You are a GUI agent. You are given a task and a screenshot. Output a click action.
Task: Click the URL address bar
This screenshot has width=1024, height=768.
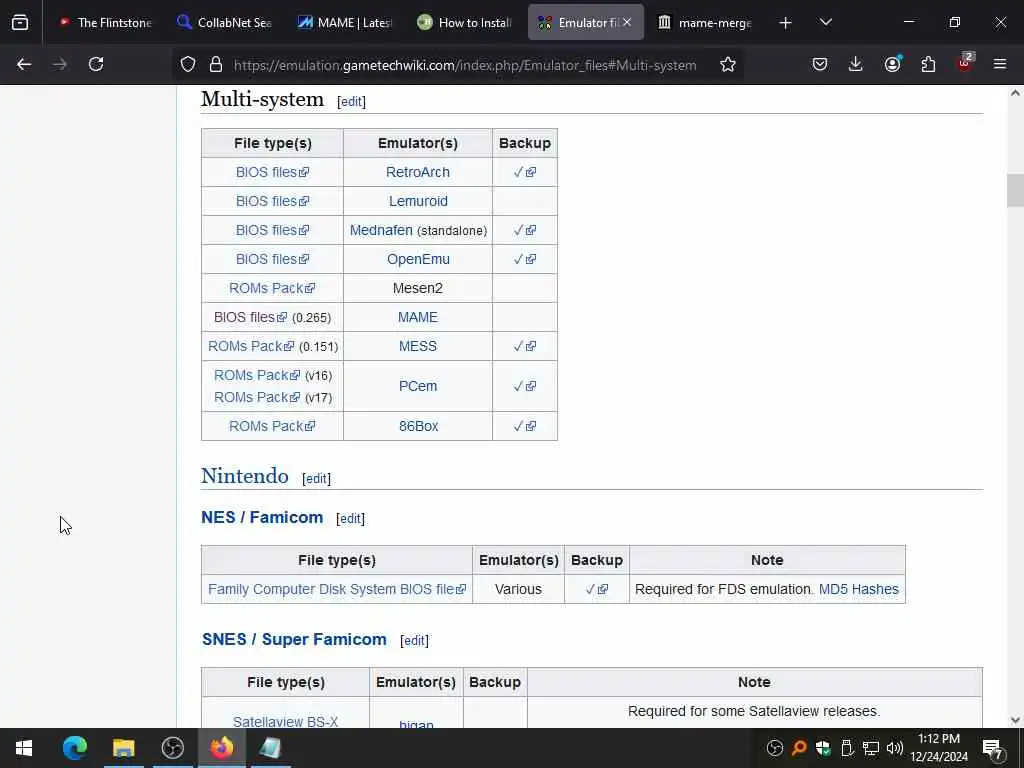point(465,65)
